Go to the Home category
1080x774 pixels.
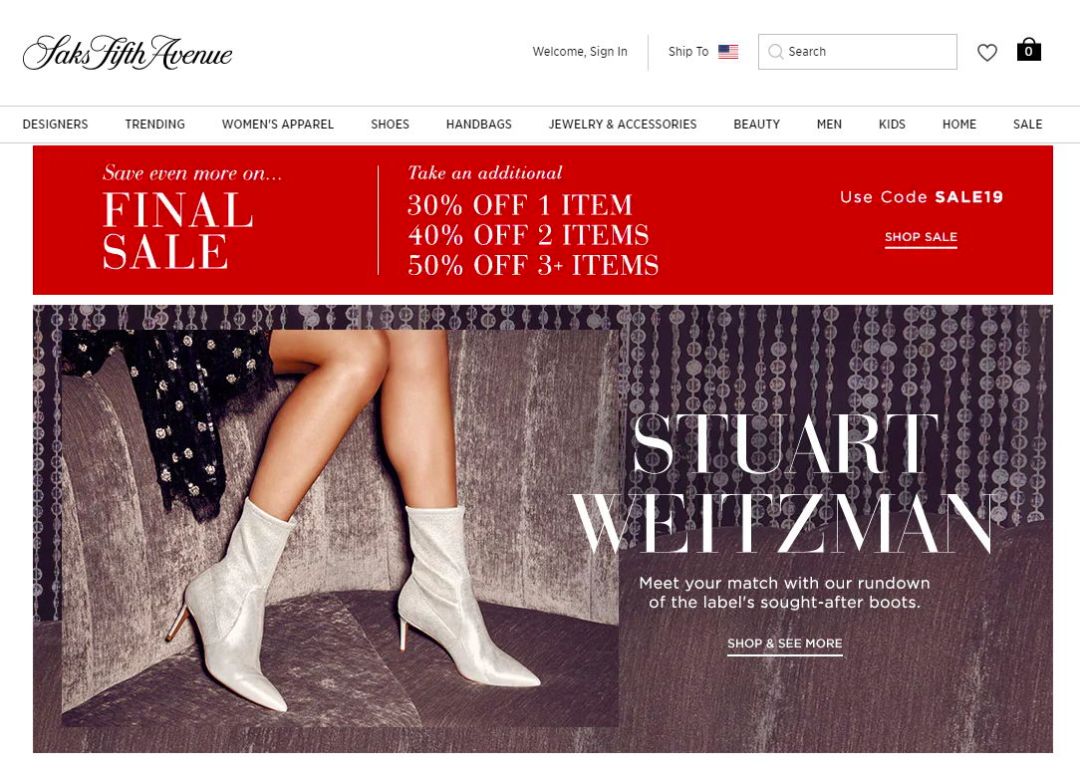959,124
